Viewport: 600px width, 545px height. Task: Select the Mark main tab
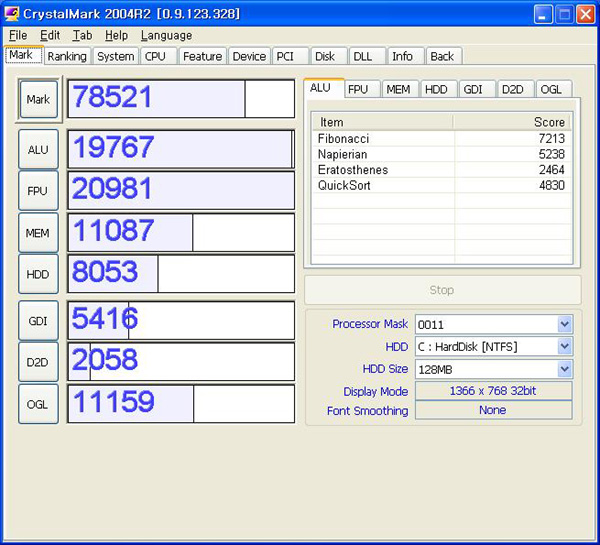[23, 55]
